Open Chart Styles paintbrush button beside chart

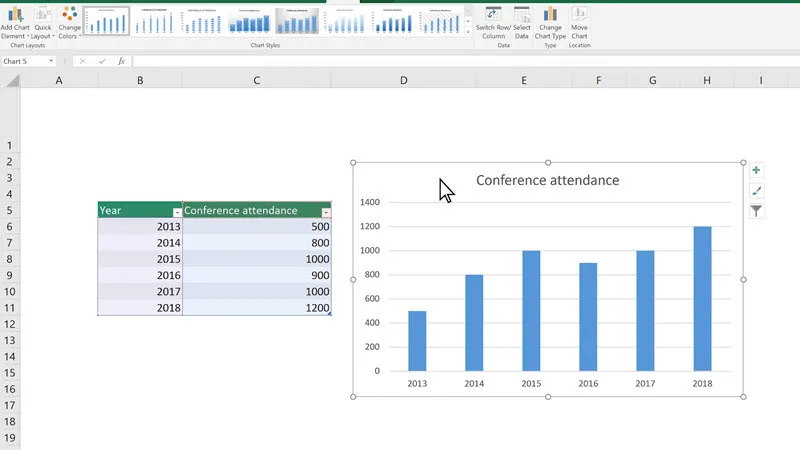click(756, 191)
